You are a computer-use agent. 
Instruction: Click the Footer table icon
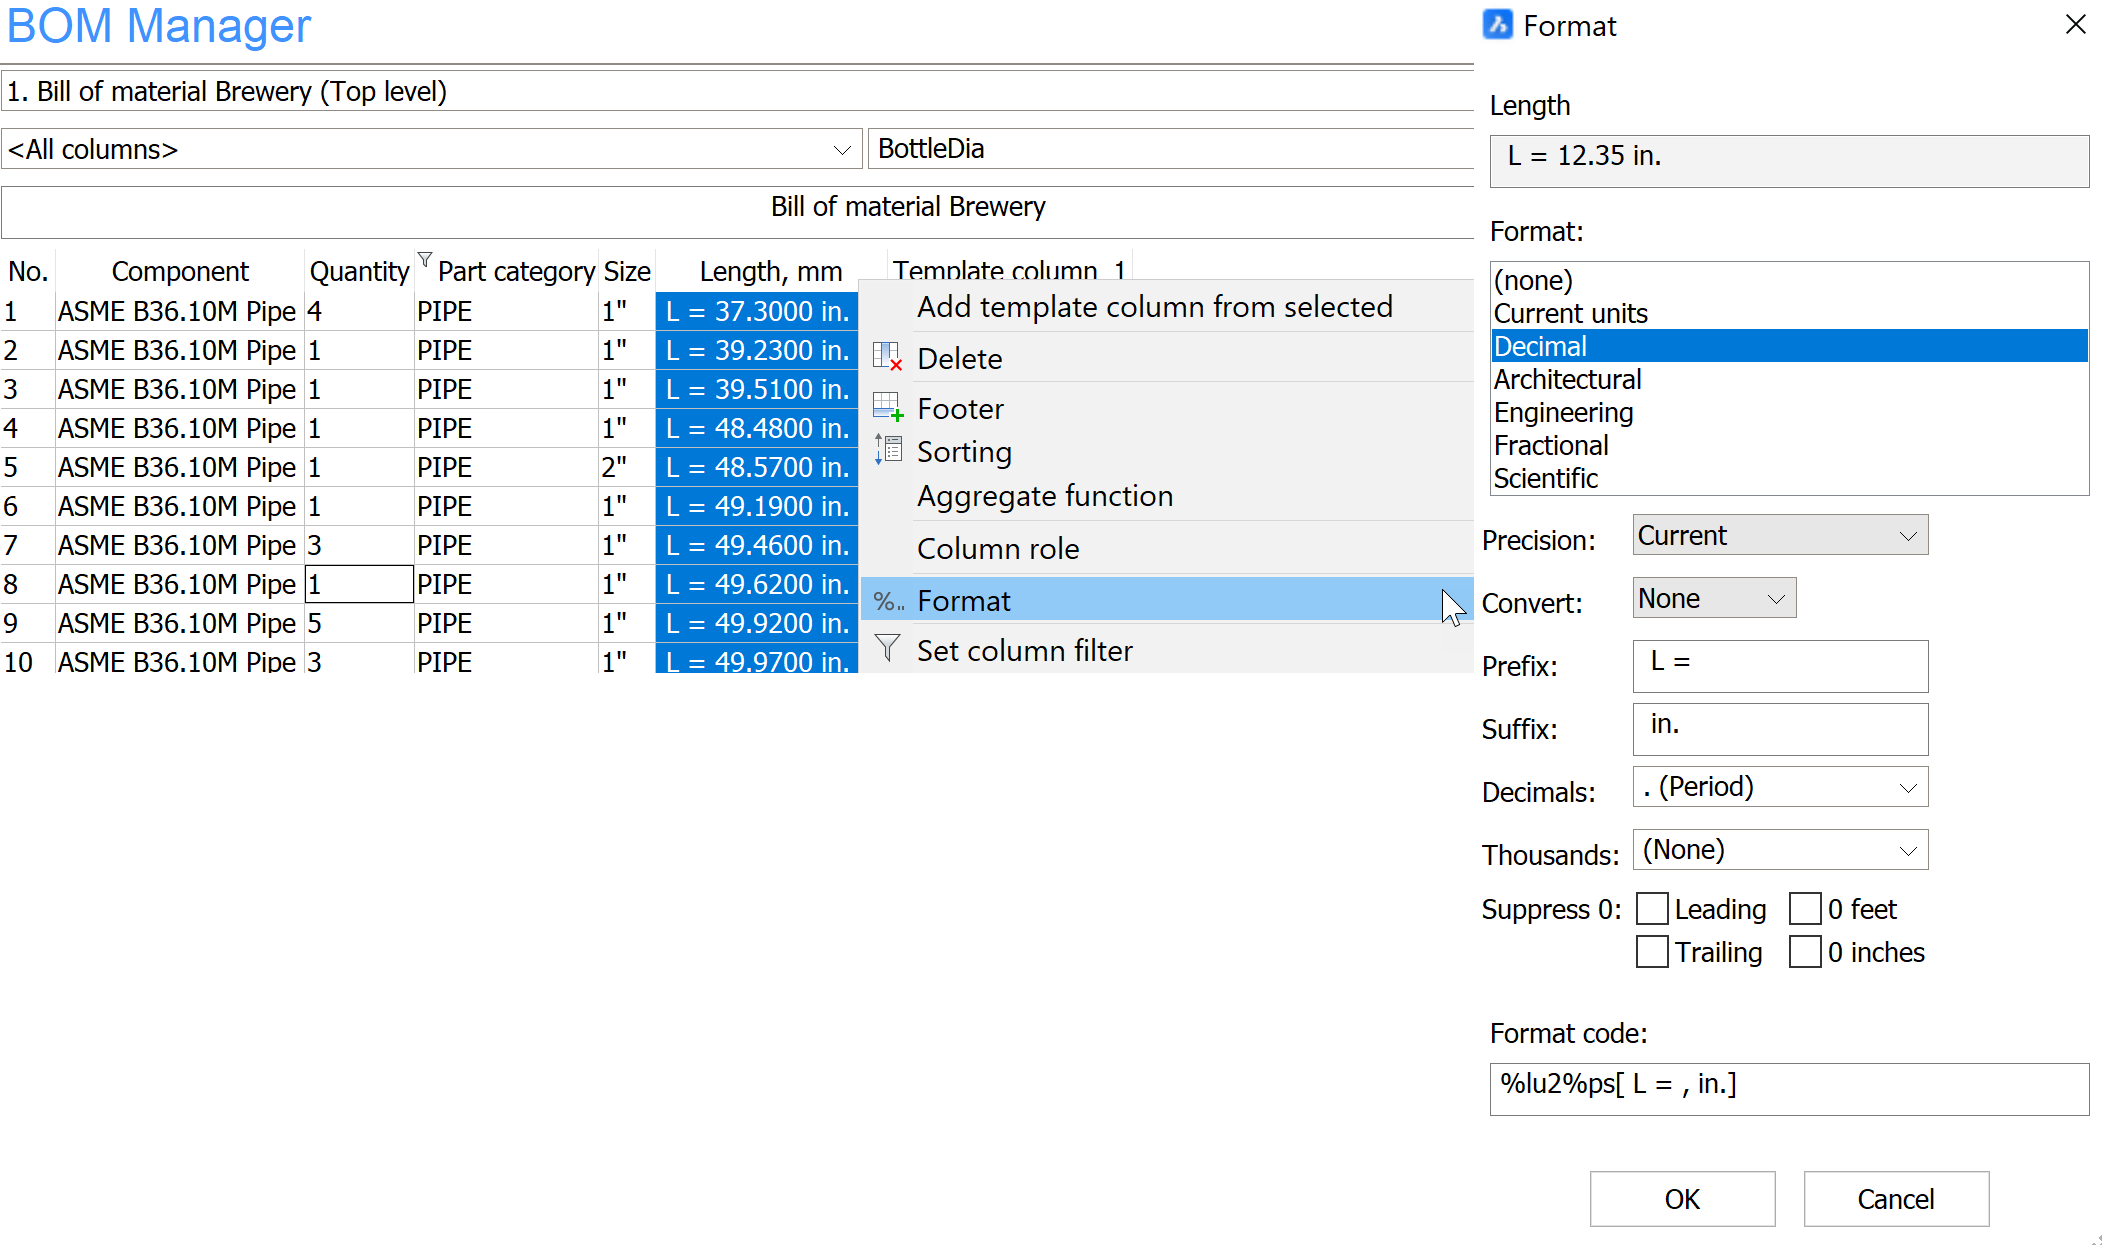click(x=887, y=407)
